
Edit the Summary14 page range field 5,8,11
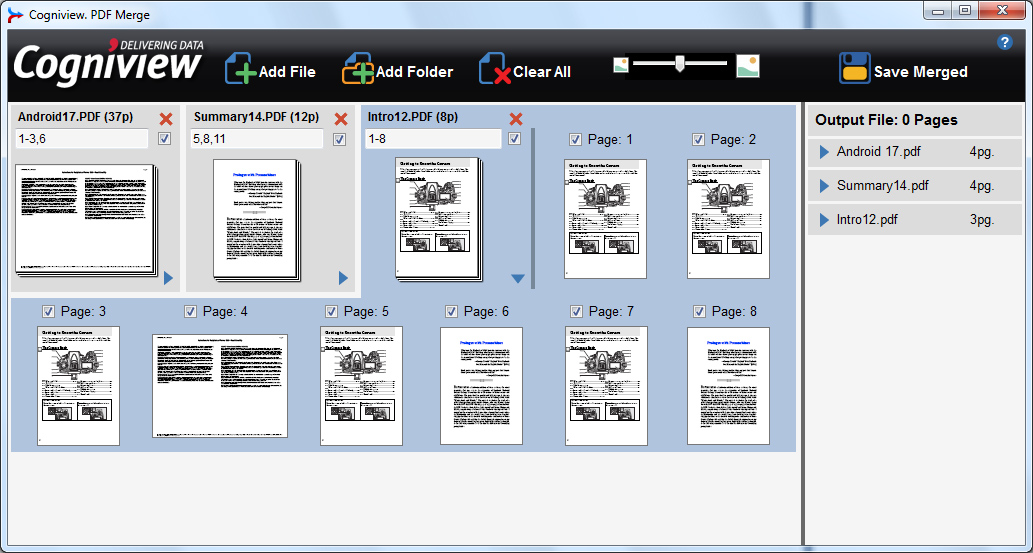click(x=257, y=139)
